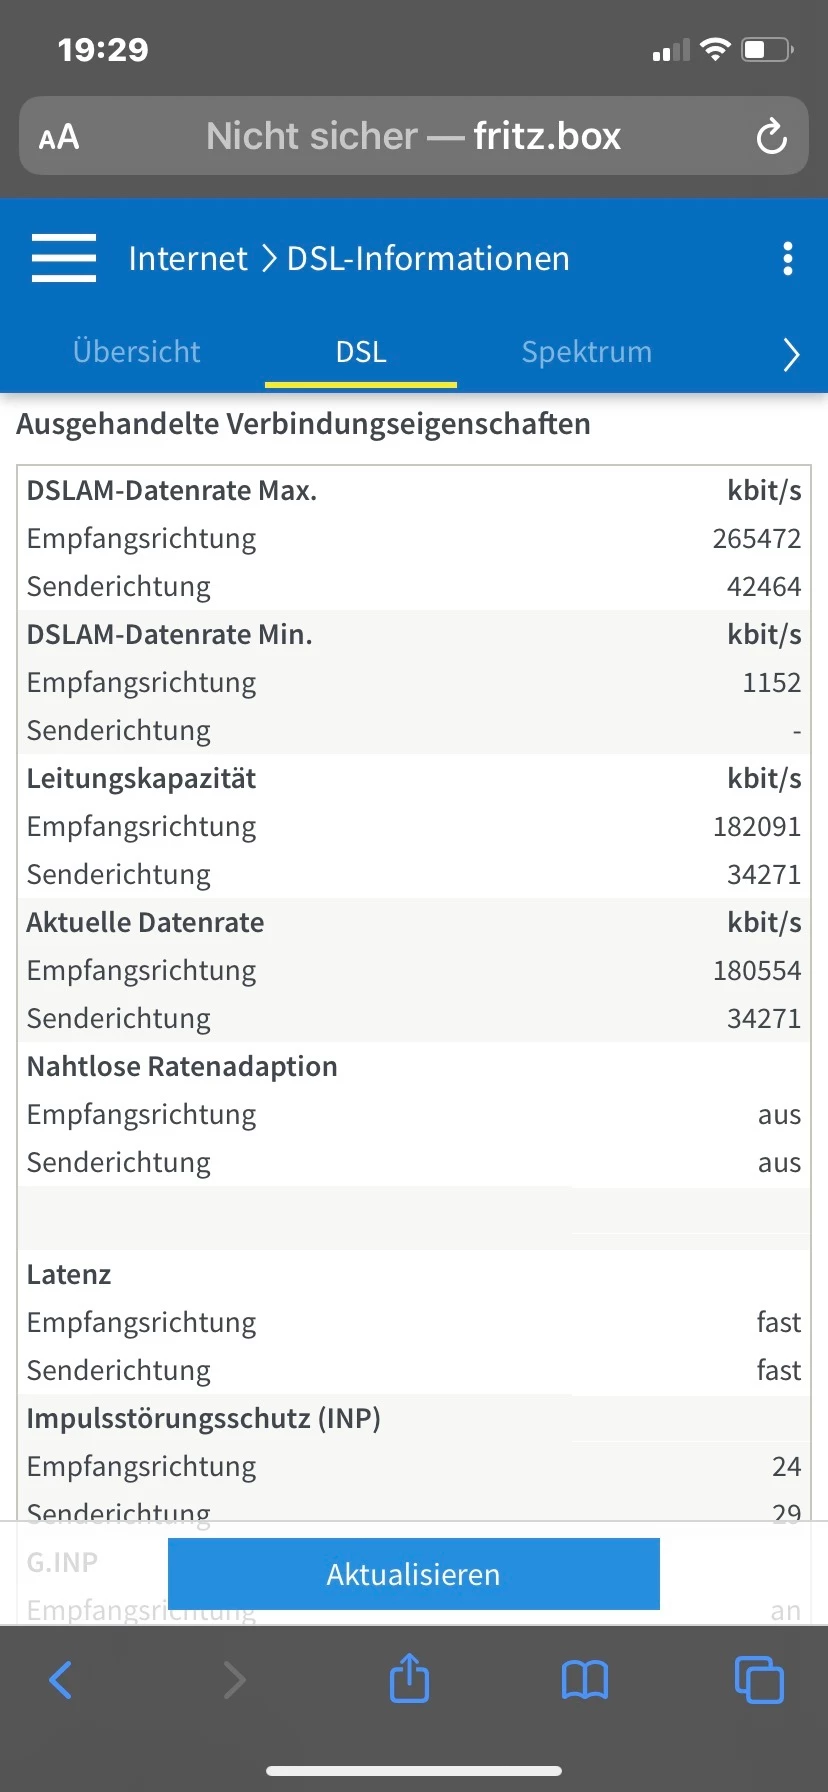The width and height of the screenshot is (828, 1792).
Task: Tap the status bar clock showing 19:29
Action: pos(103,49)
